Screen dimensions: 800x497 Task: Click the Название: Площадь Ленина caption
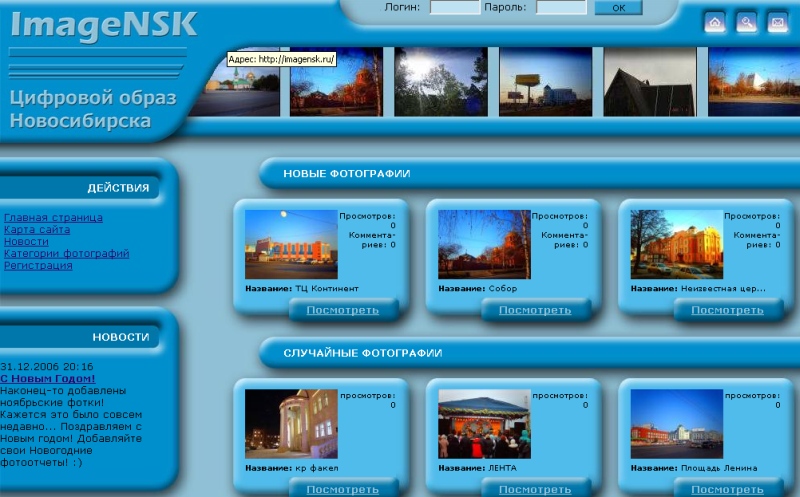pos(694,468)
